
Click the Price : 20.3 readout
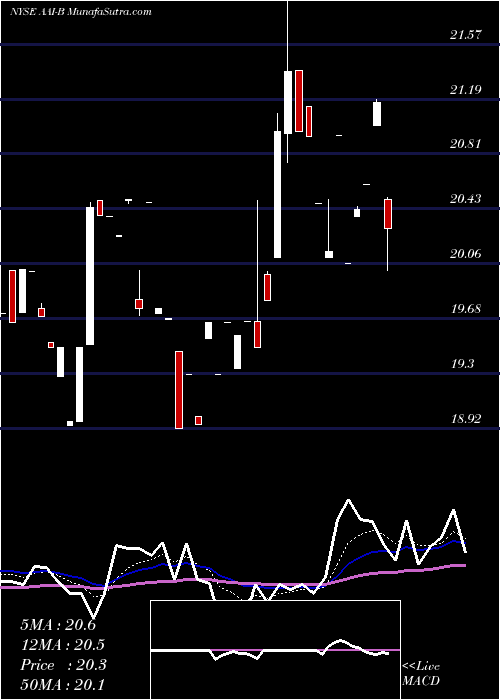[63, 665]
